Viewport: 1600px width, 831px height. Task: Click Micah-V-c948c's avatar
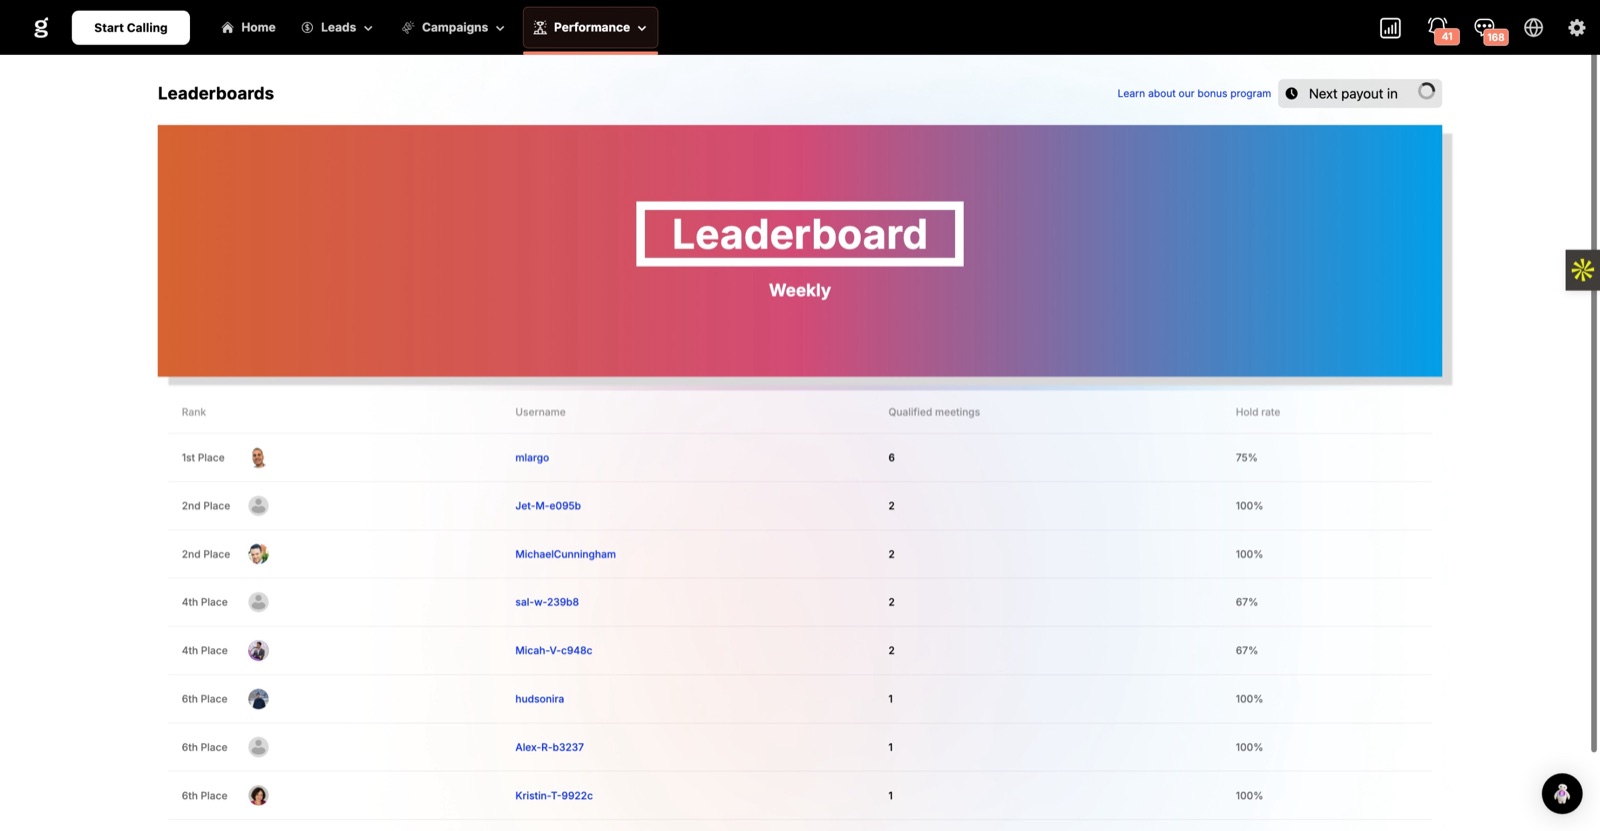pos(258,651)
